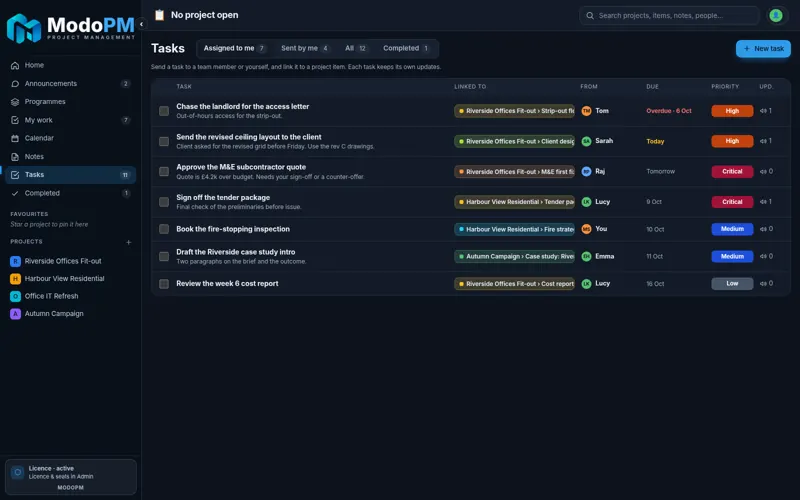Viewport: 800px width, 500px height.
Task: Click the Today due date
Action: [x=655, y=141]
